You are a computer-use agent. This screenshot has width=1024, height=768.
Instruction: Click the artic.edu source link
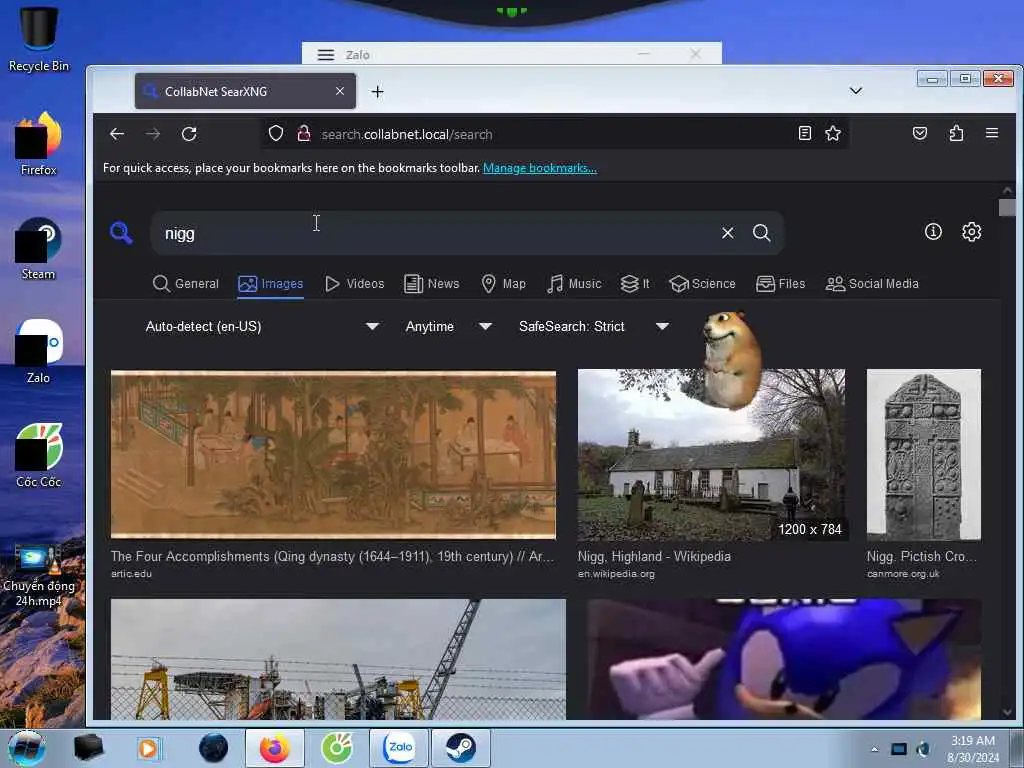click(x=131, y=574)
